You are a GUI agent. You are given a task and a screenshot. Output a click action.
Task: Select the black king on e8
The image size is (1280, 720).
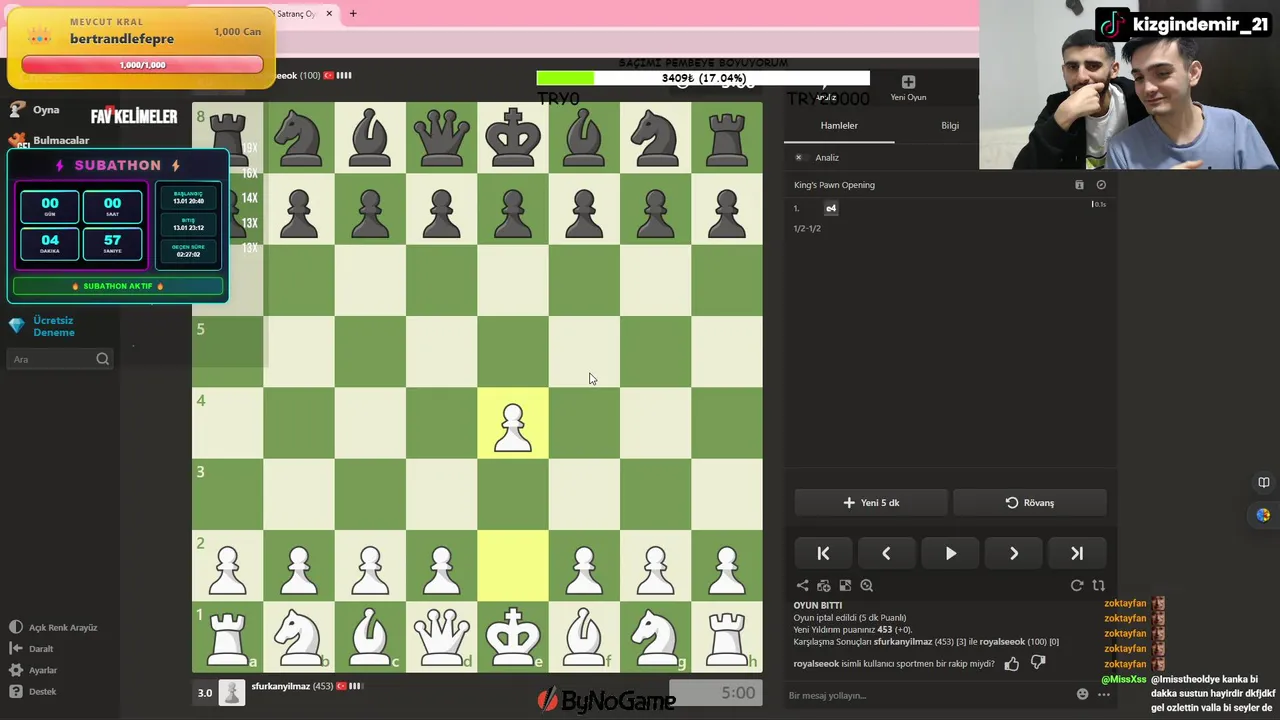(513, 137)
